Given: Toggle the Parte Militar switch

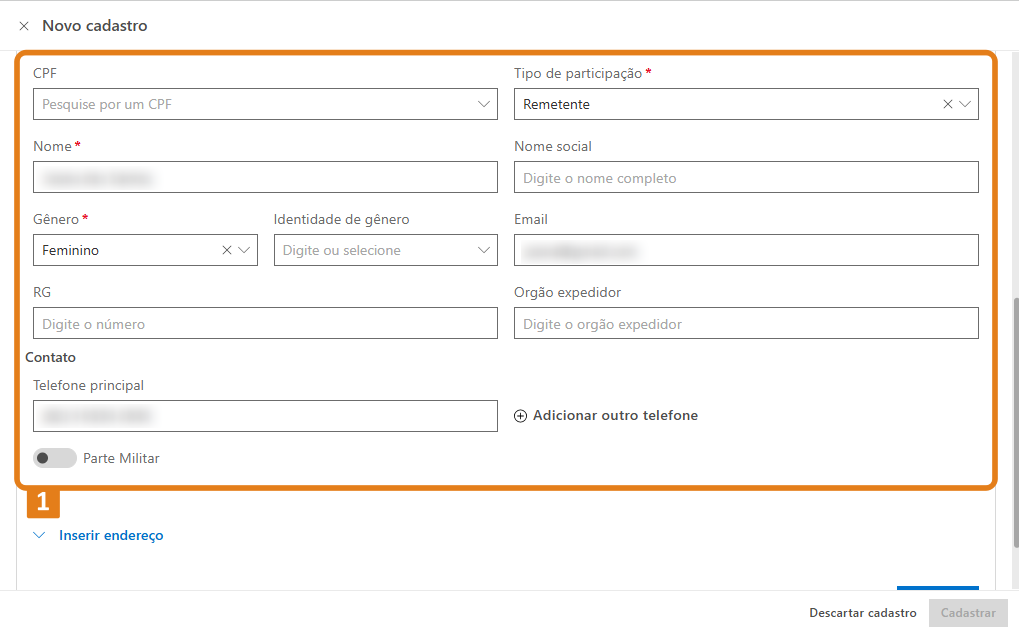Looking at the screenshot, I should (55, 458).
